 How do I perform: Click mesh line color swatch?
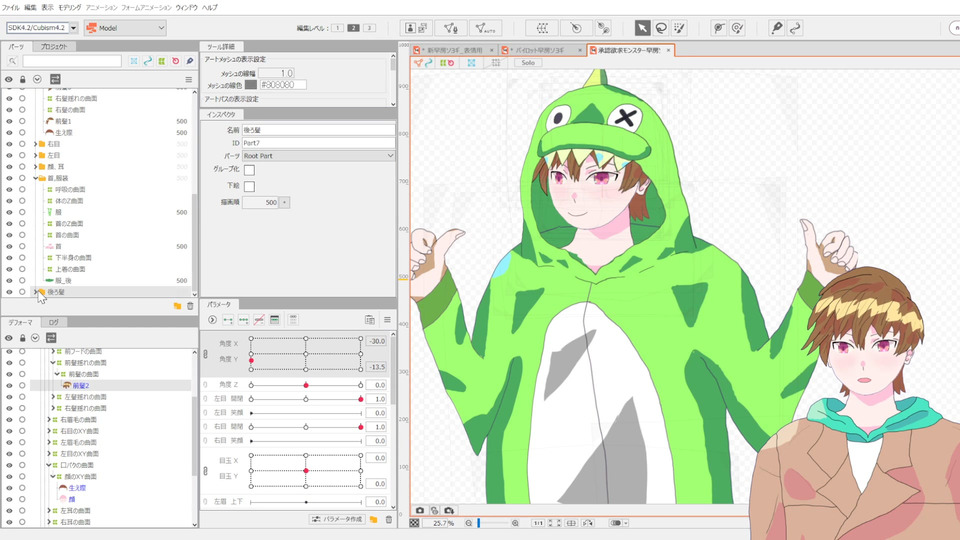click(250, 85)
